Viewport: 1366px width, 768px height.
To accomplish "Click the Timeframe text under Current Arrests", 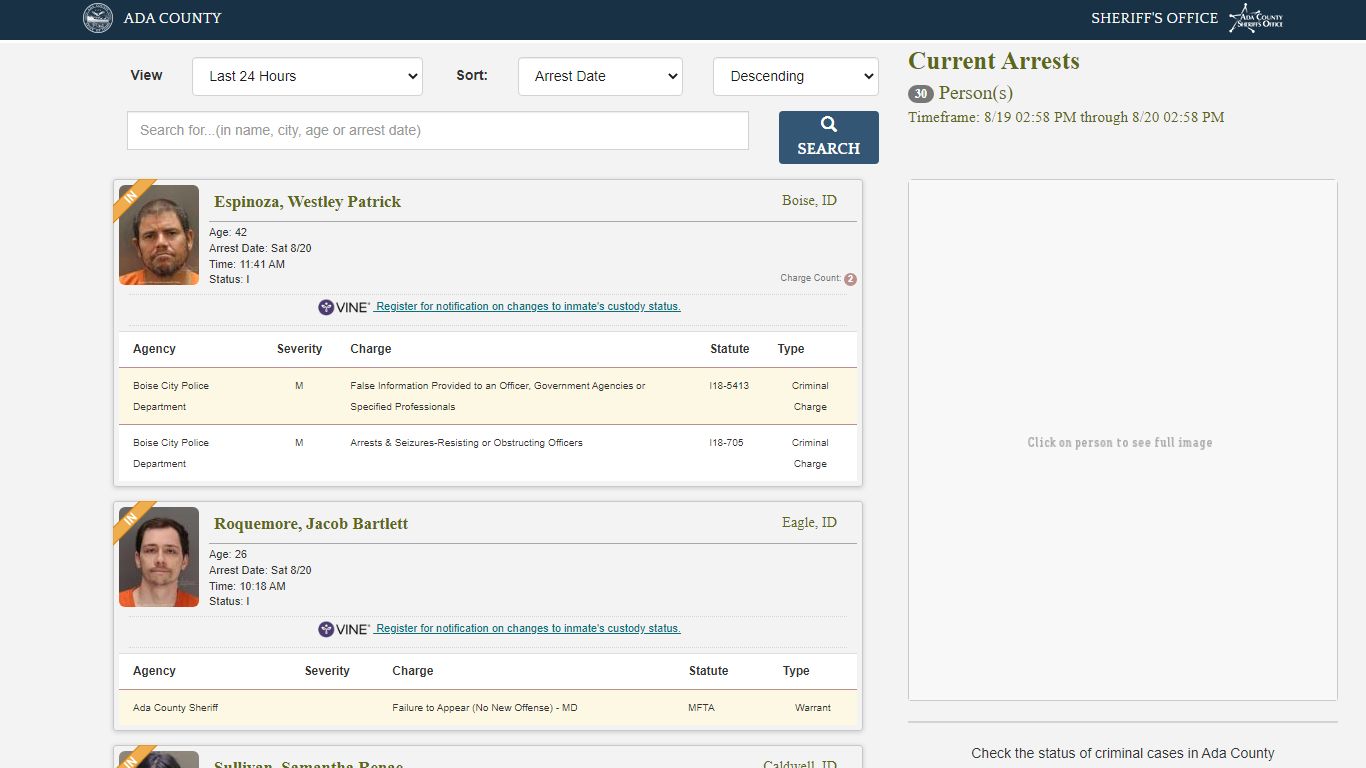I will pos(1066,118).
